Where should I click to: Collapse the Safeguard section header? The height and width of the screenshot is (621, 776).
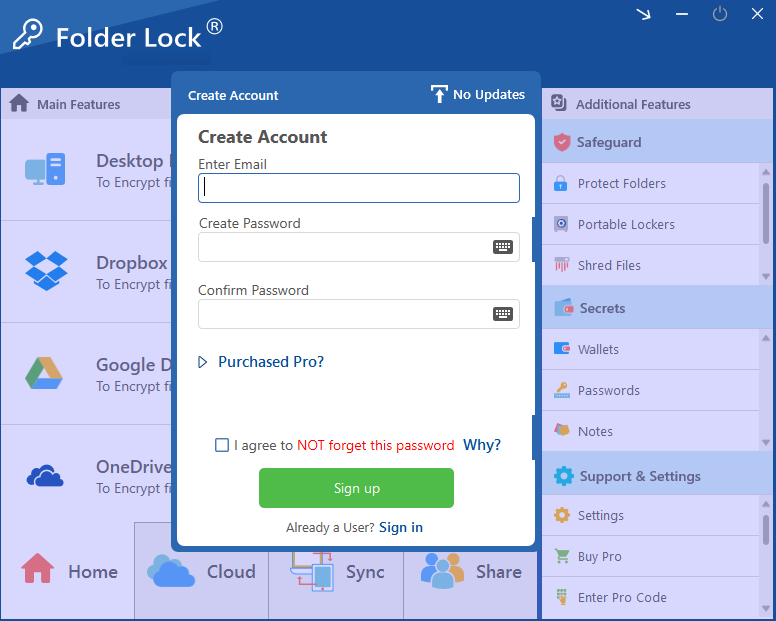tap(657, 142)
